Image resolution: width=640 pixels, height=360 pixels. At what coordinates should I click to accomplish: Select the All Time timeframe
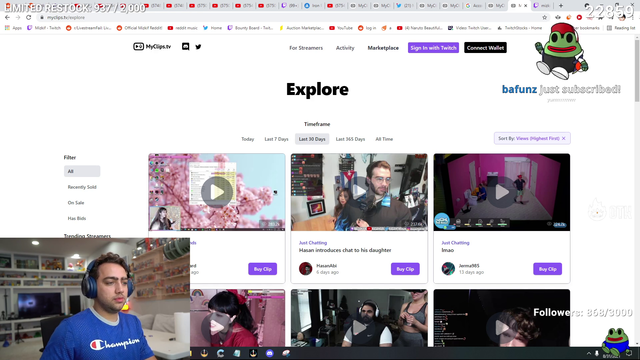tap(384, 139)
